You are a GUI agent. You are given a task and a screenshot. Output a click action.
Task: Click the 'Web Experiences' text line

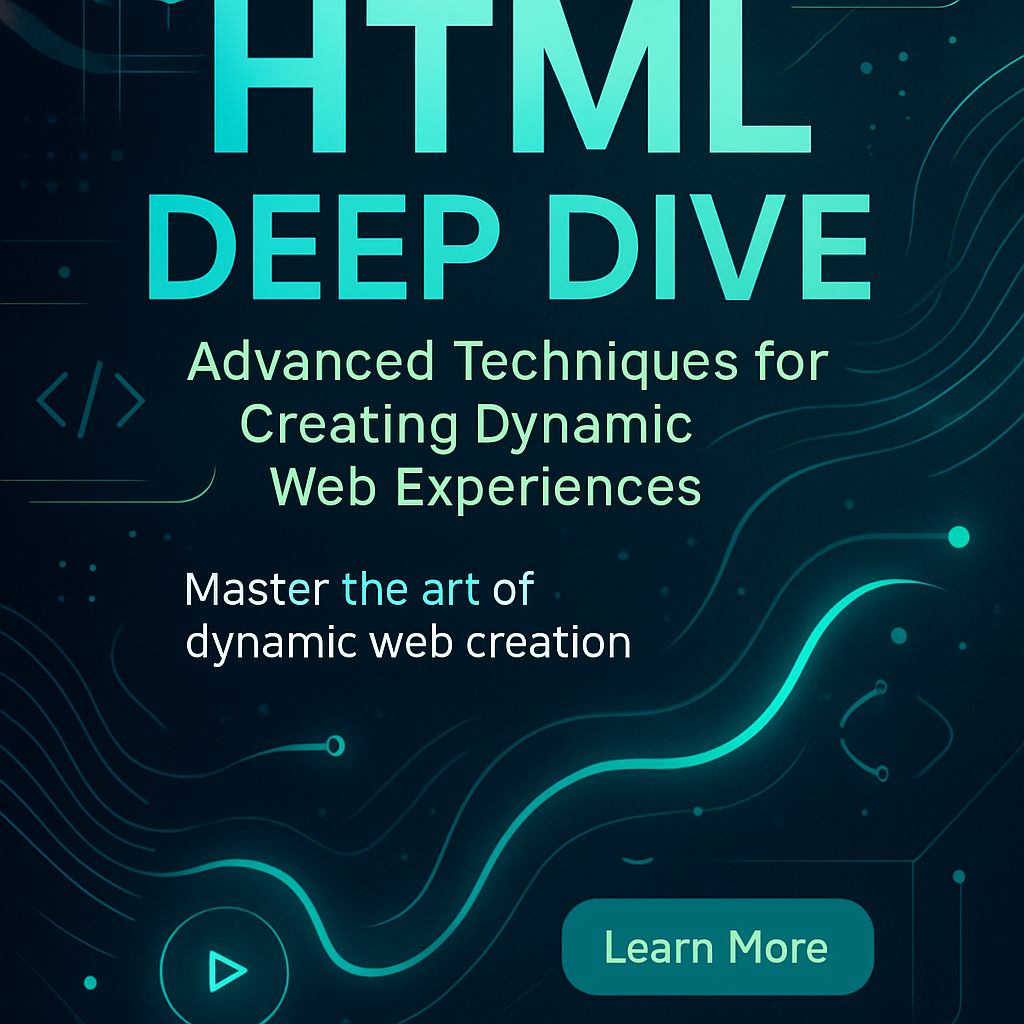(x=486, y=487)
